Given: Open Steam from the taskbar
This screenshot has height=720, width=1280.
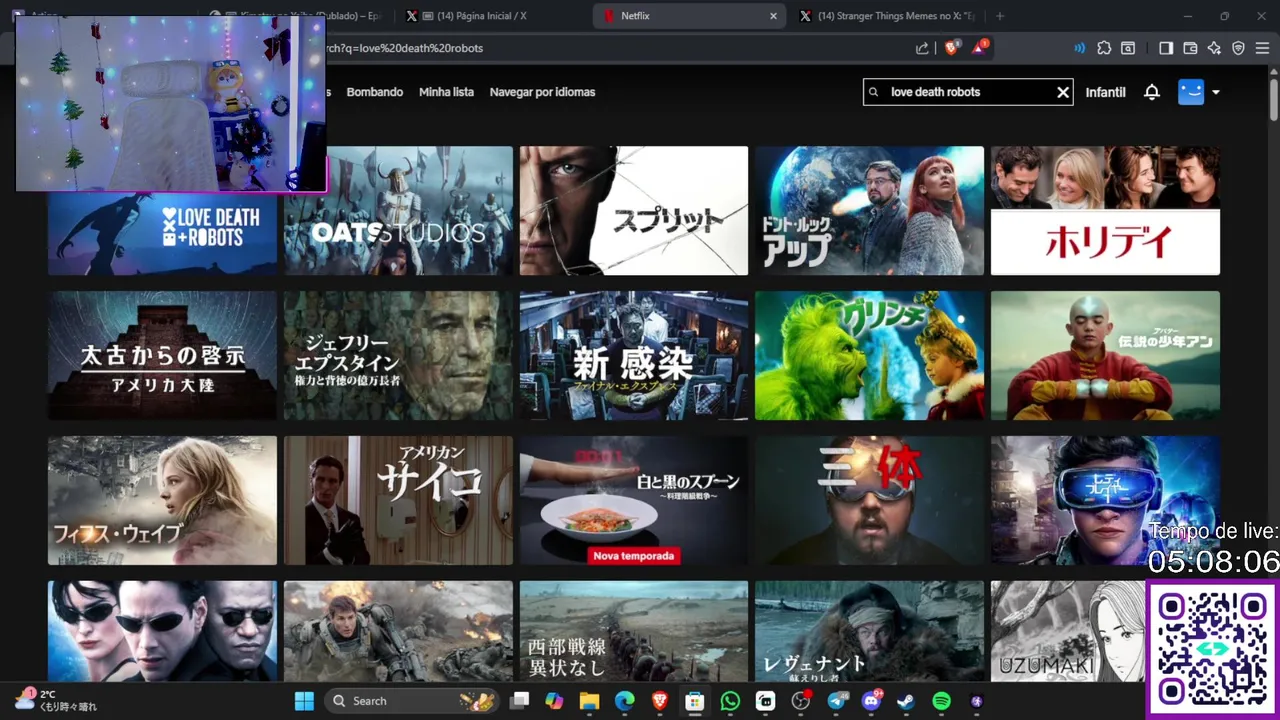Looking at the screenshot, I should pyautogui.click(x=906, y=701).
